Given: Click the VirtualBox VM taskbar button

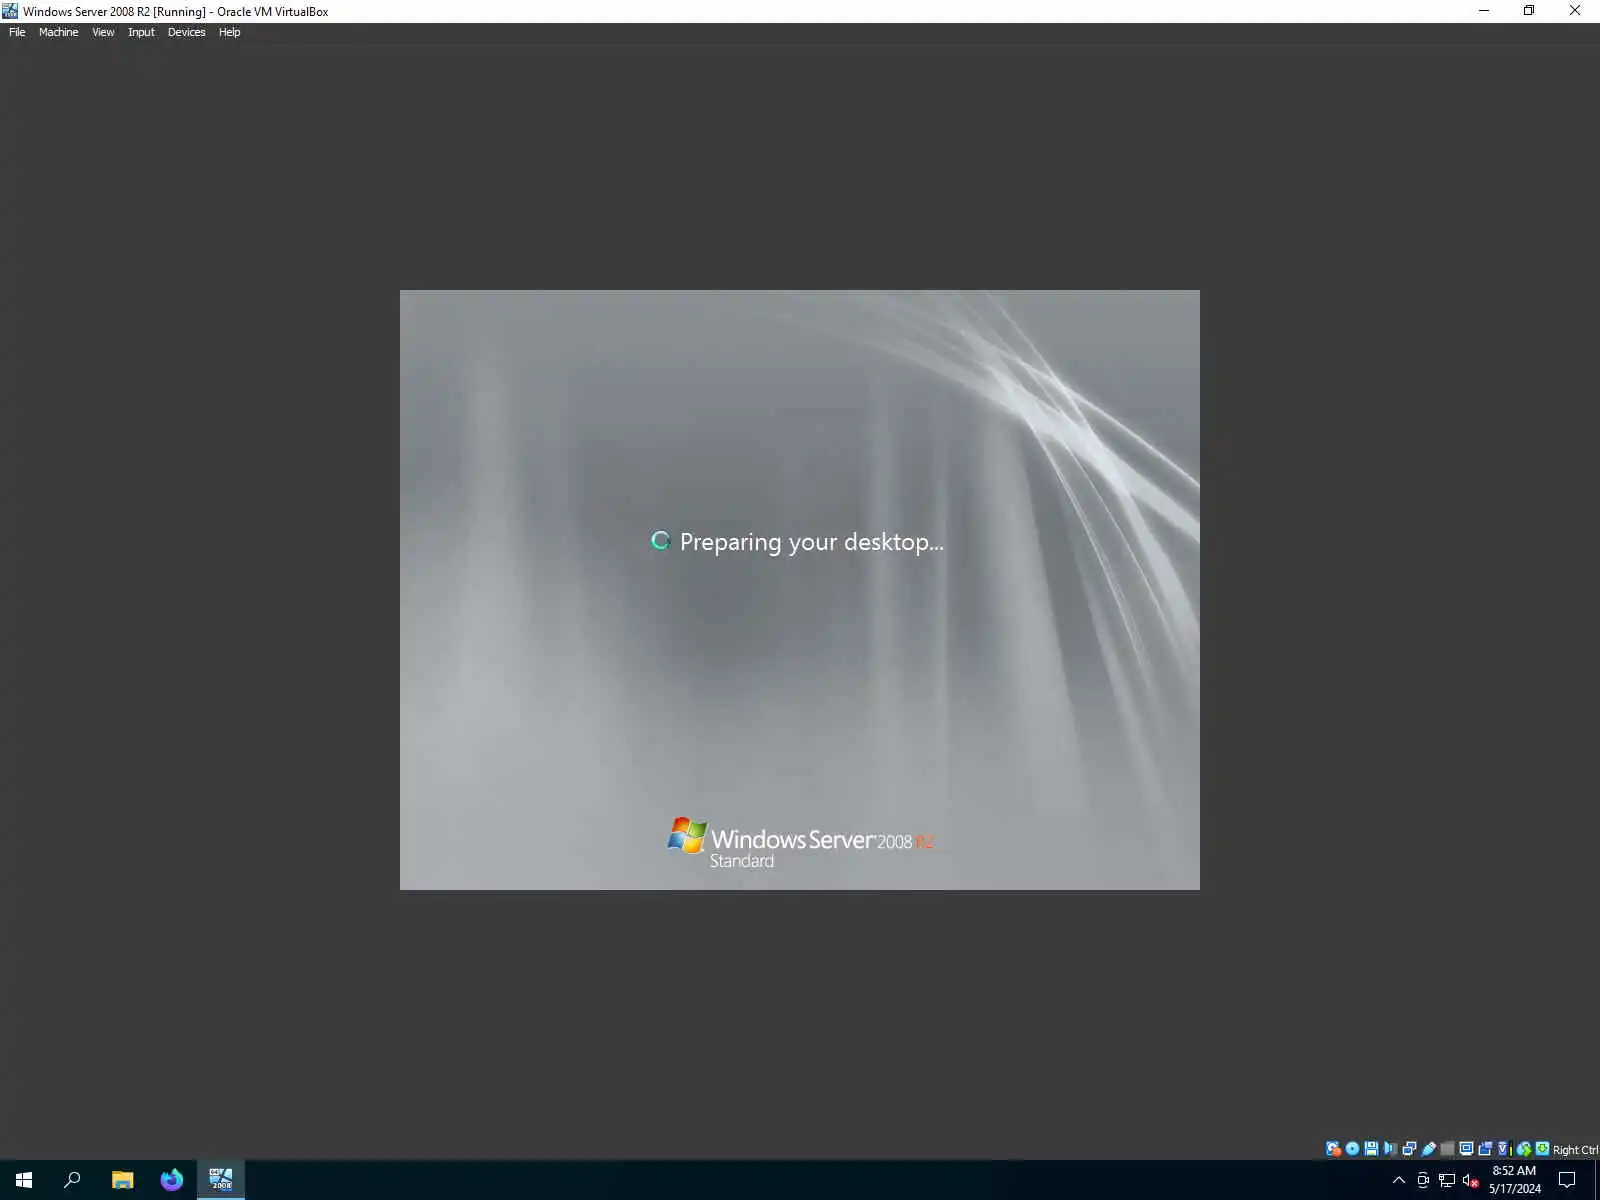Looking at the screenshot, I should (221, 1180).
